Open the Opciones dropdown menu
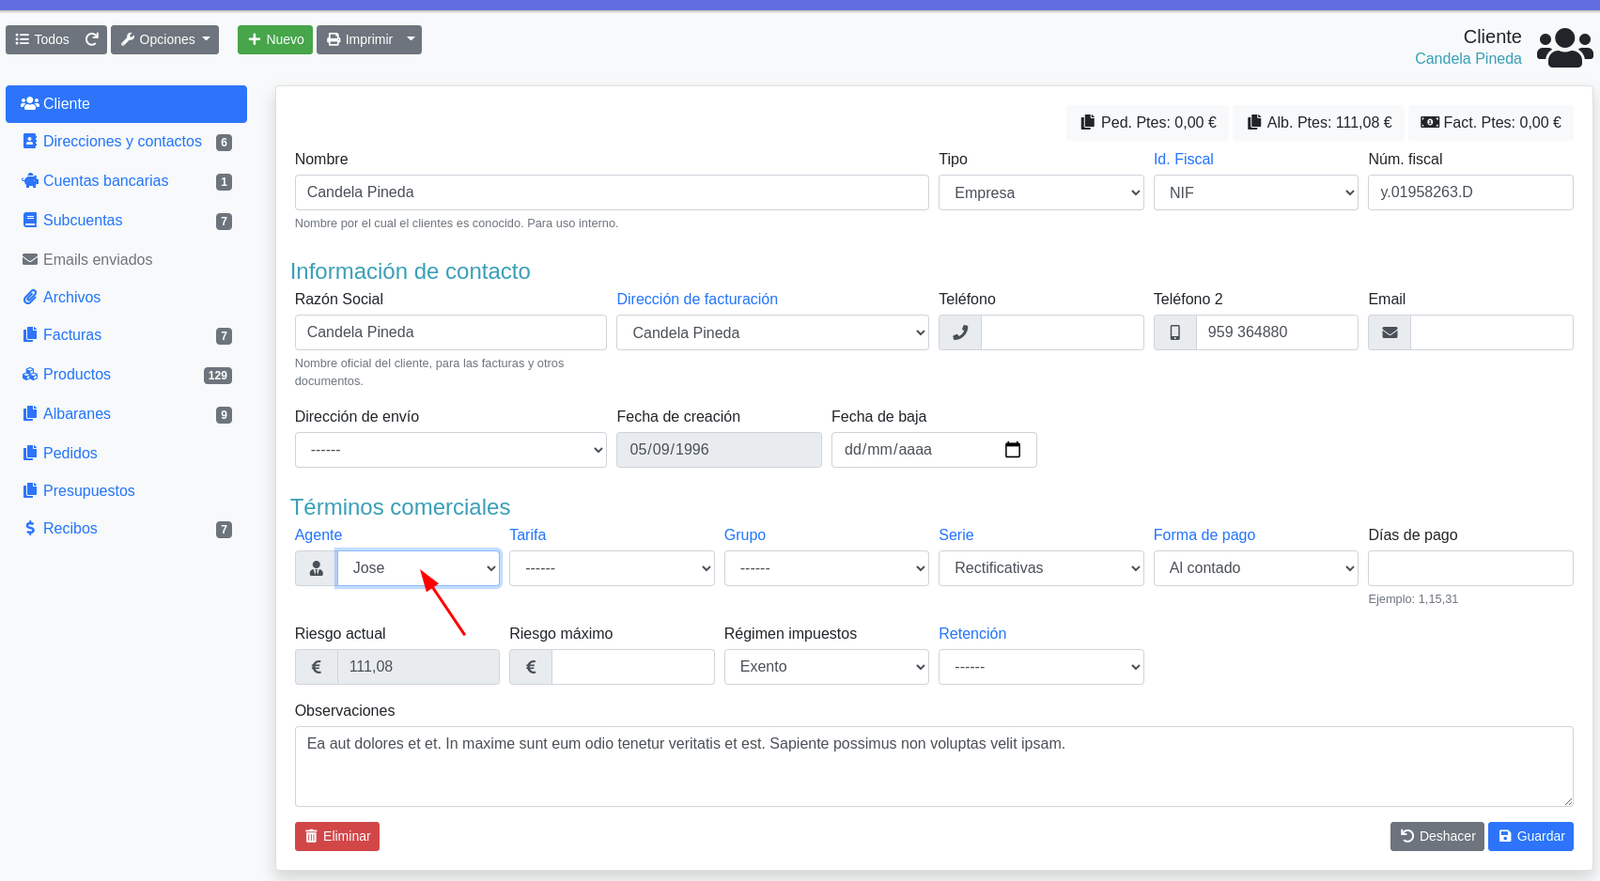This screenshot has width=1600, height=881. point(165,39)
